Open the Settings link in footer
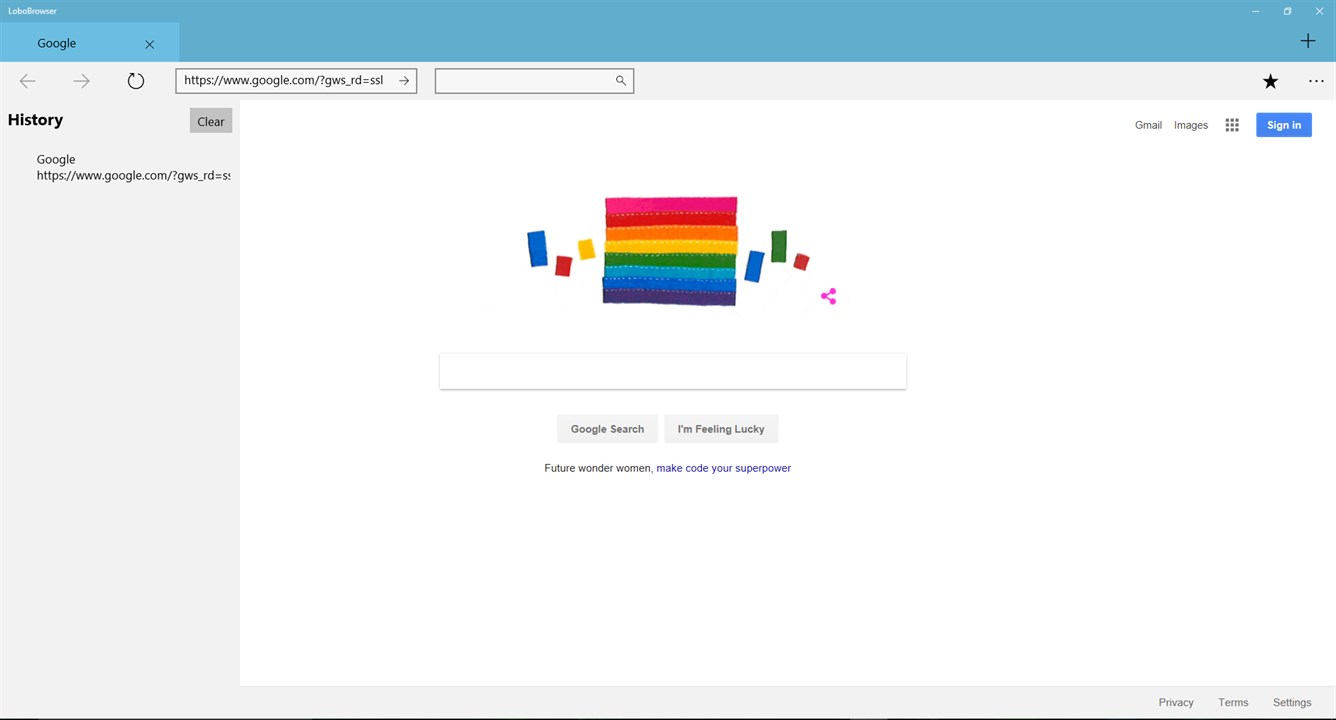Screen dimensions: 1336x720 click(1292, 702)
